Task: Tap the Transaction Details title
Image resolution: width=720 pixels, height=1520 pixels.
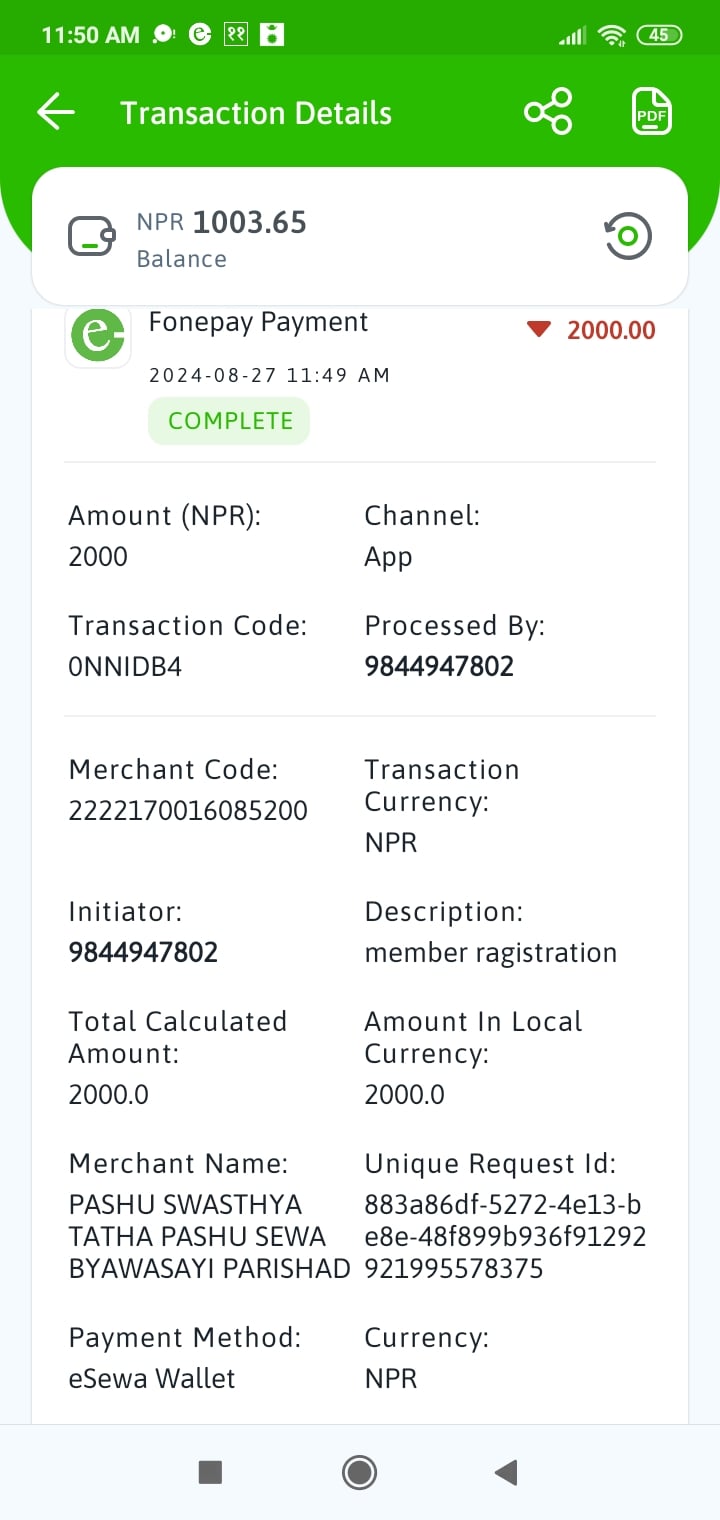Action: tap(256, 113)
